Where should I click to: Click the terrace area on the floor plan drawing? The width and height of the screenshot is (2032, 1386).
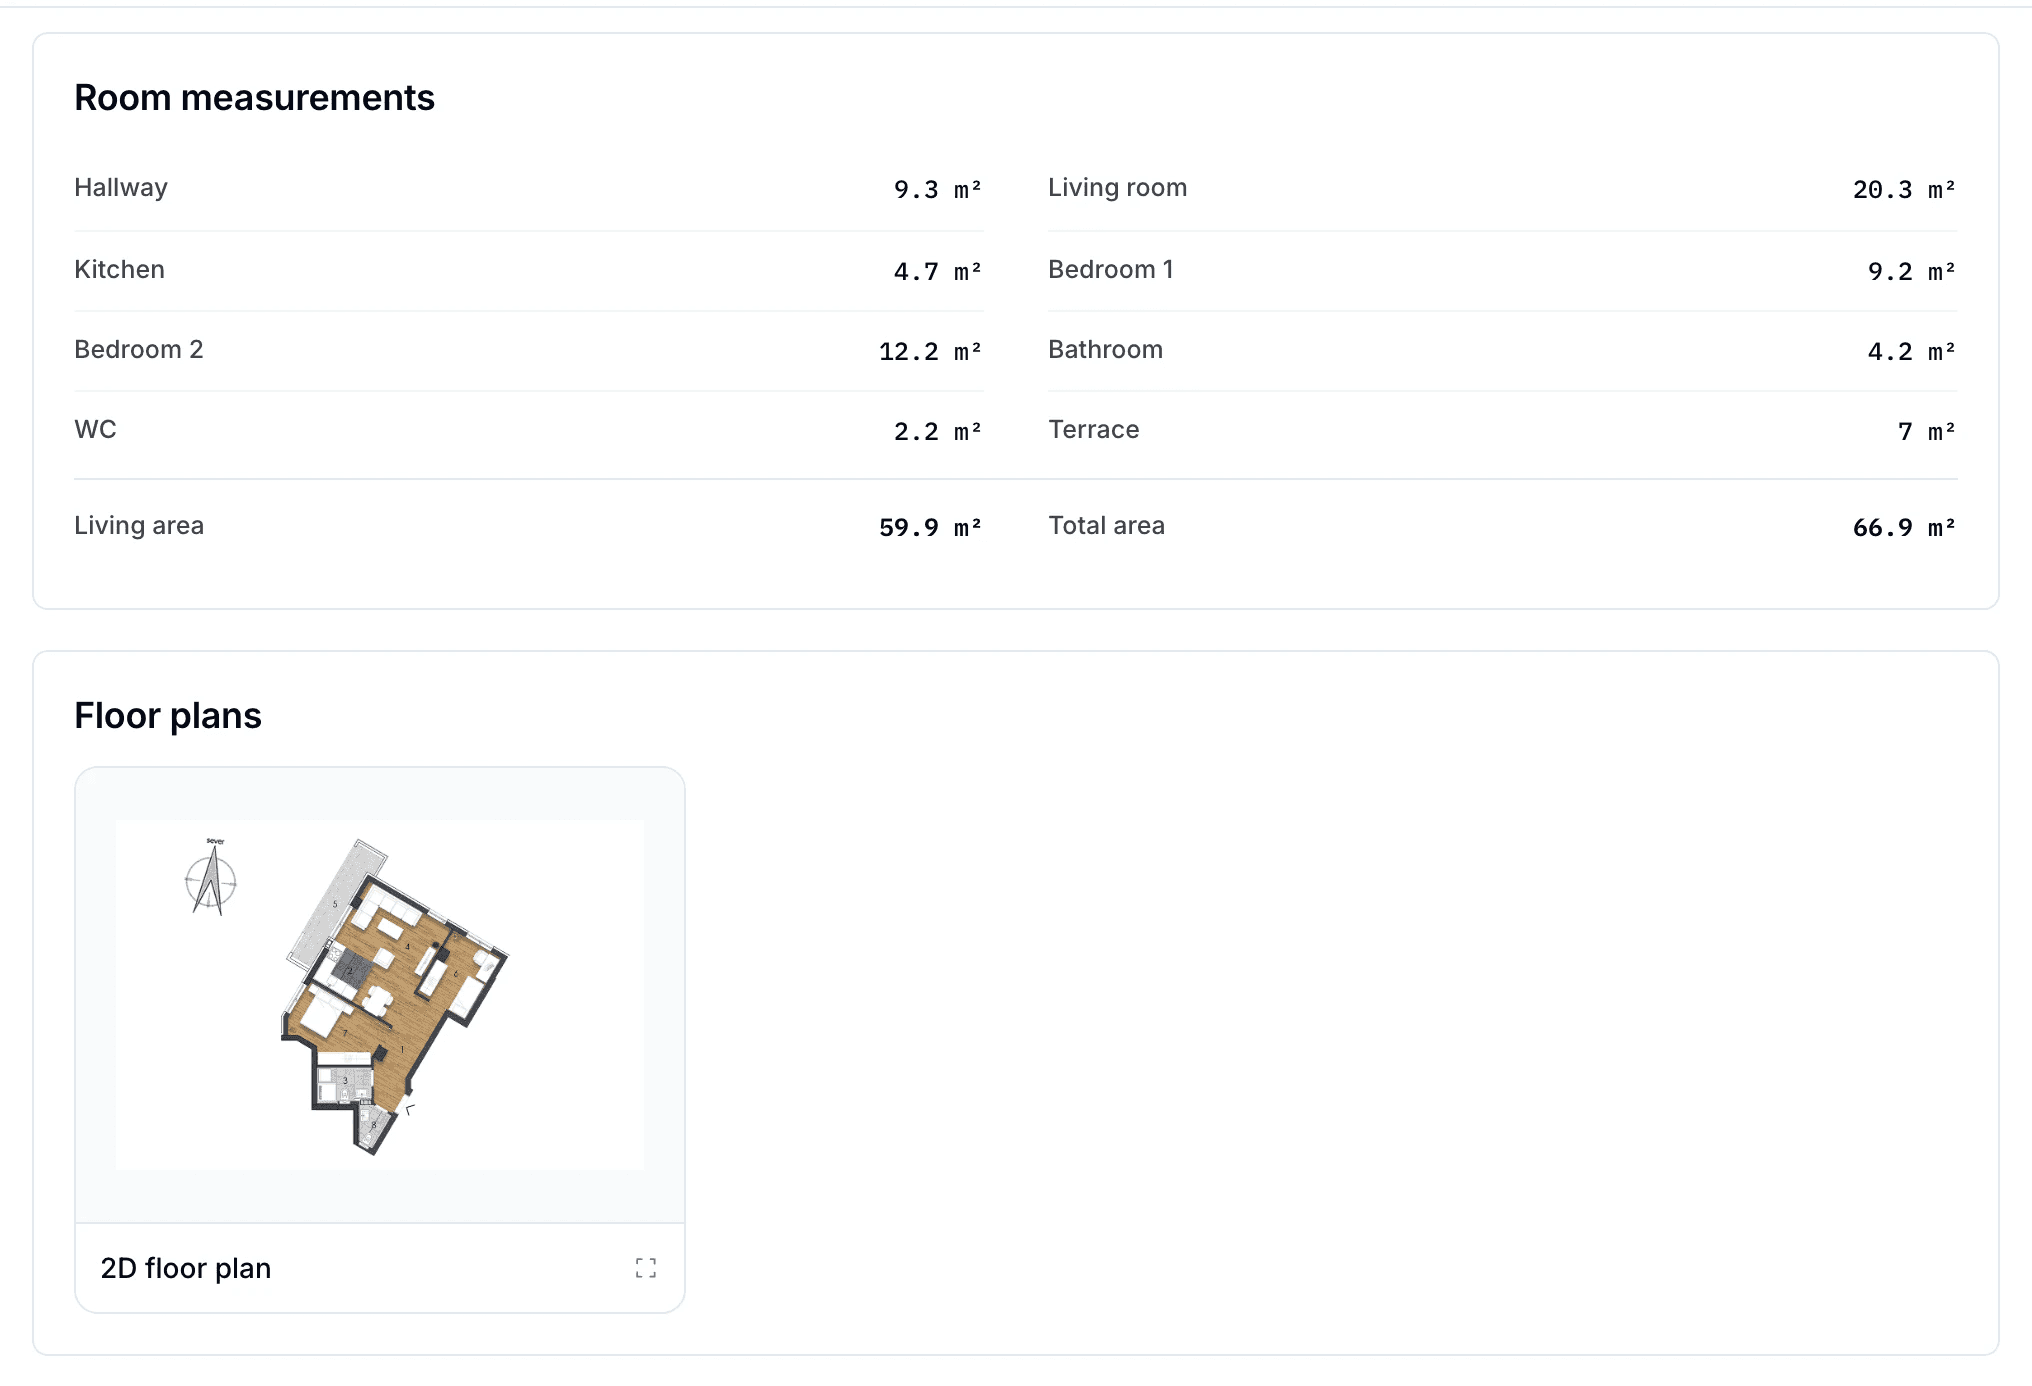pyautogui.click(x=334, y=905)
